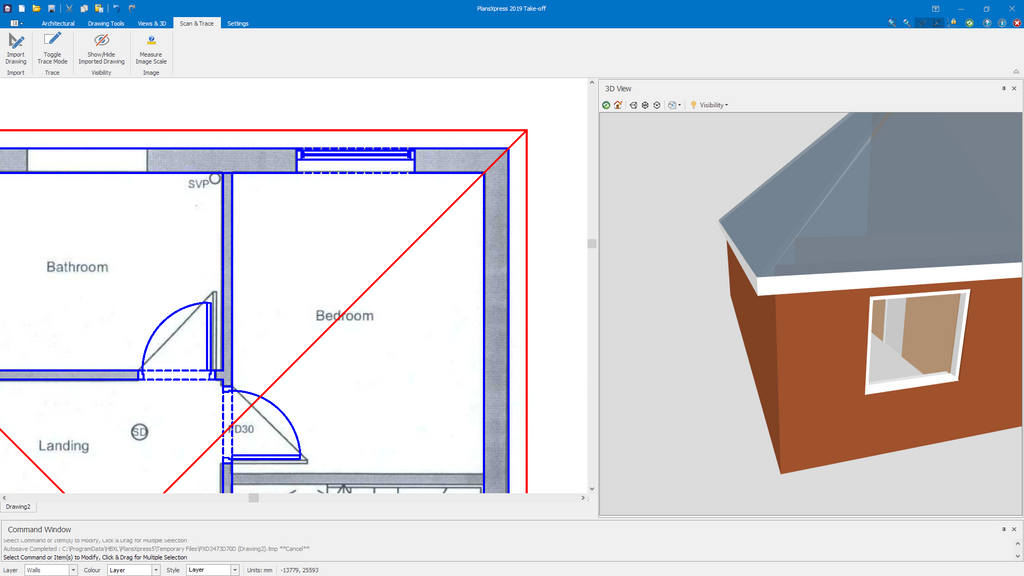This screenshot has height=576, width=1024.
Task: Toggle Show/Hide Imported Drawing
Action: click(x=101, y=47)
